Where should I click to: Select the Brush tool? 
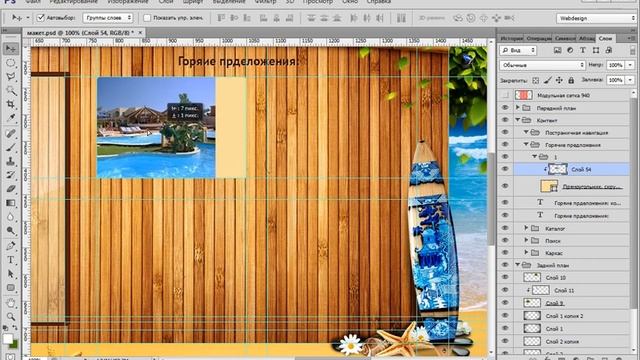(11, 147)
